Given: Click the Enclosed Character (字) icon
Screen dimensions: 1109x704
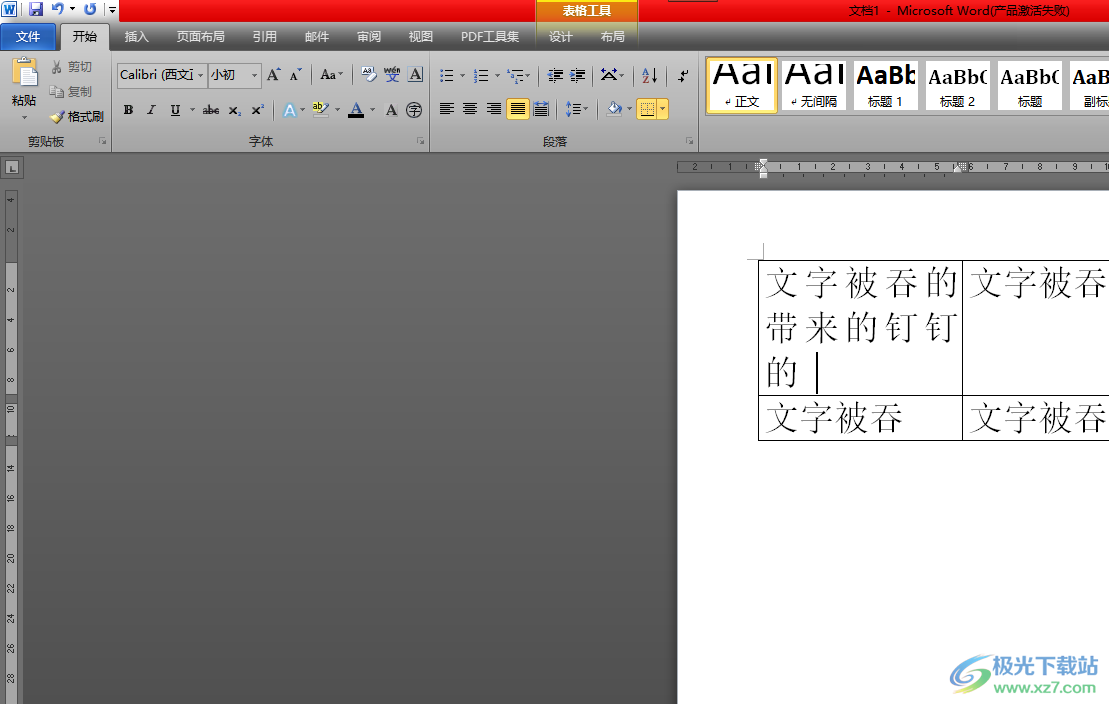Looking at the screenshot, I should [414, 110].
